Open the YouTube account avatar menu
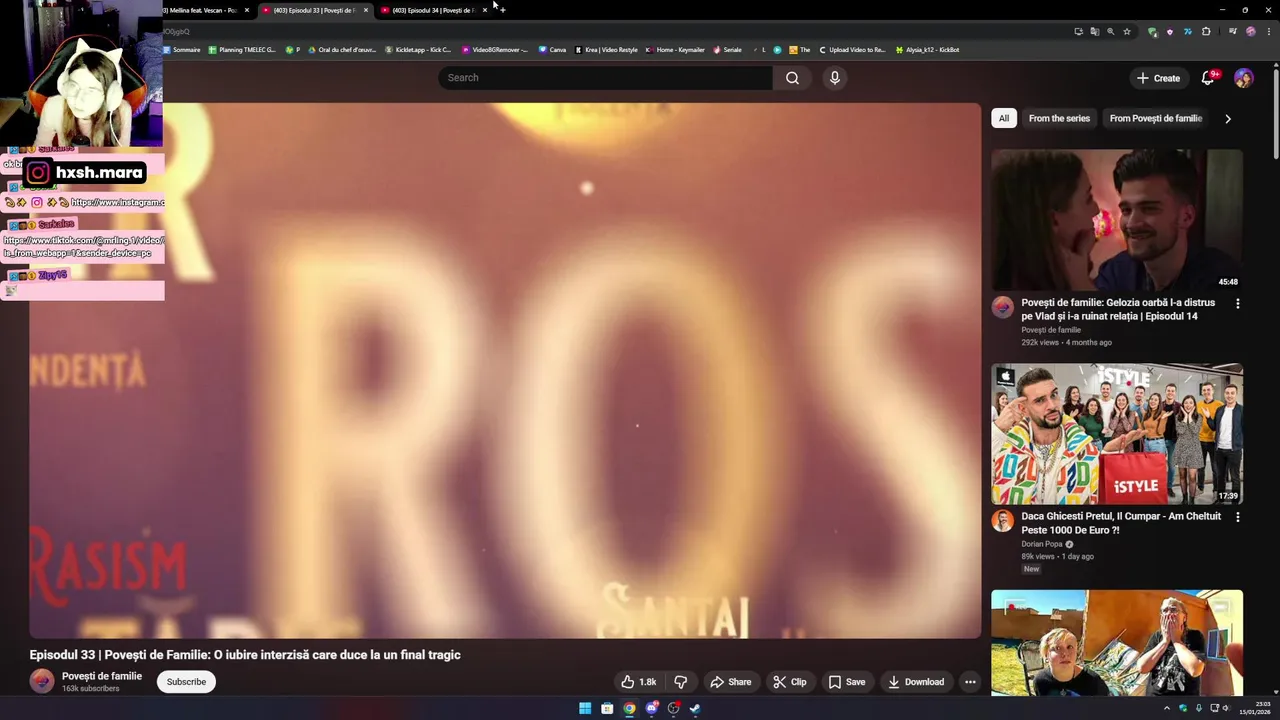 tap(1243, 78)
